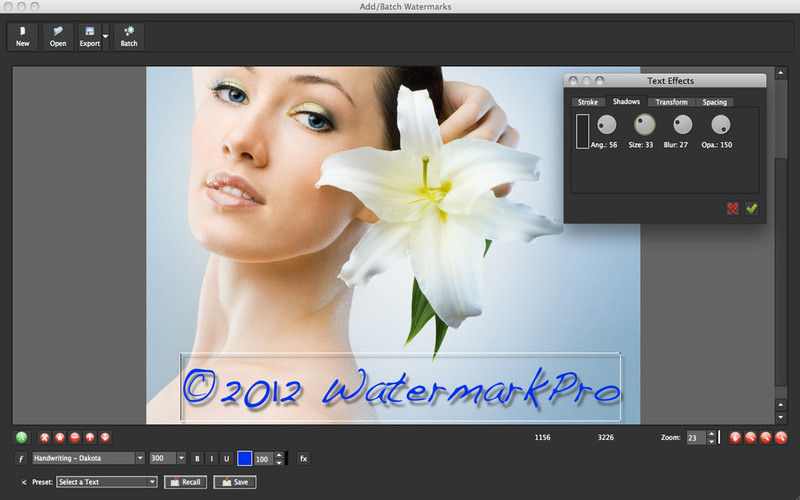
Task: Toggle Underline text formatting
Action: coord(227,459)
